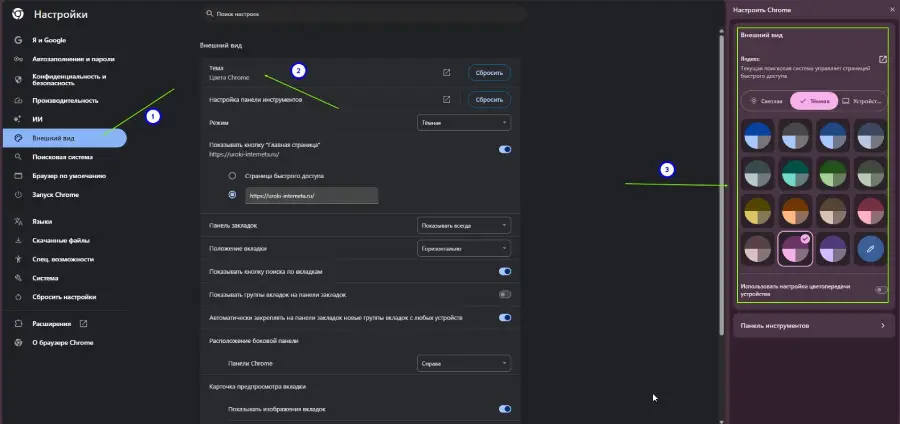Open Поисковая система settings section
Screen dimensions: 900x424
(64, 157)
